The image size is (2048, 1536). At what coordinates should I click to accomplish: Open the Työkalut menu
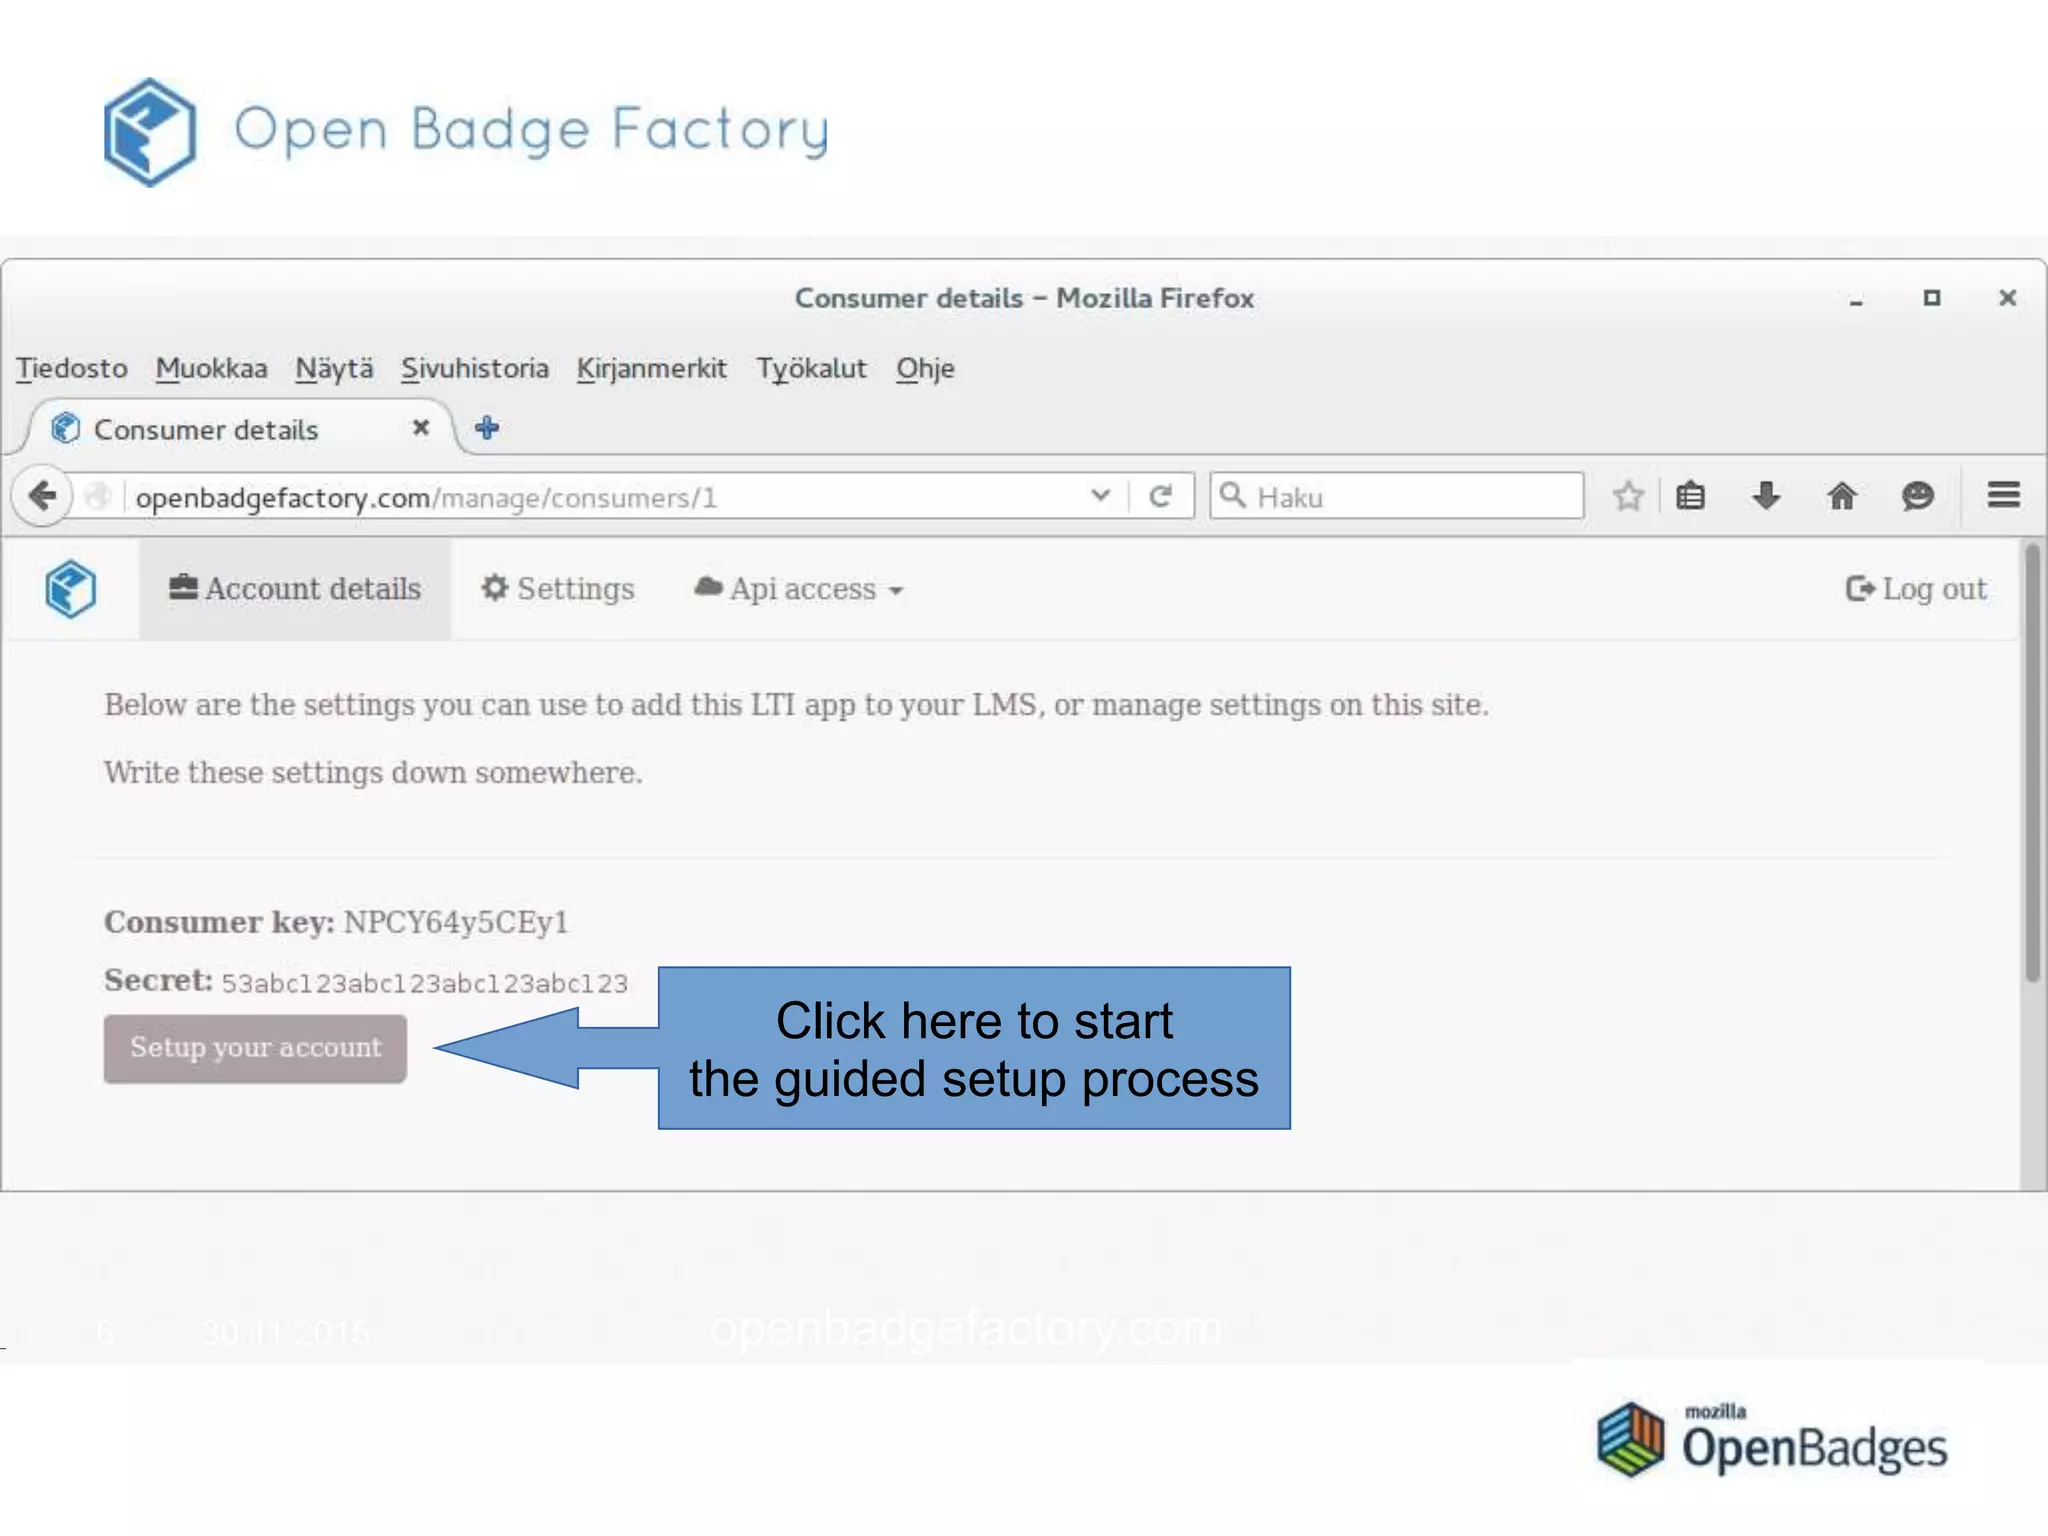811,368
